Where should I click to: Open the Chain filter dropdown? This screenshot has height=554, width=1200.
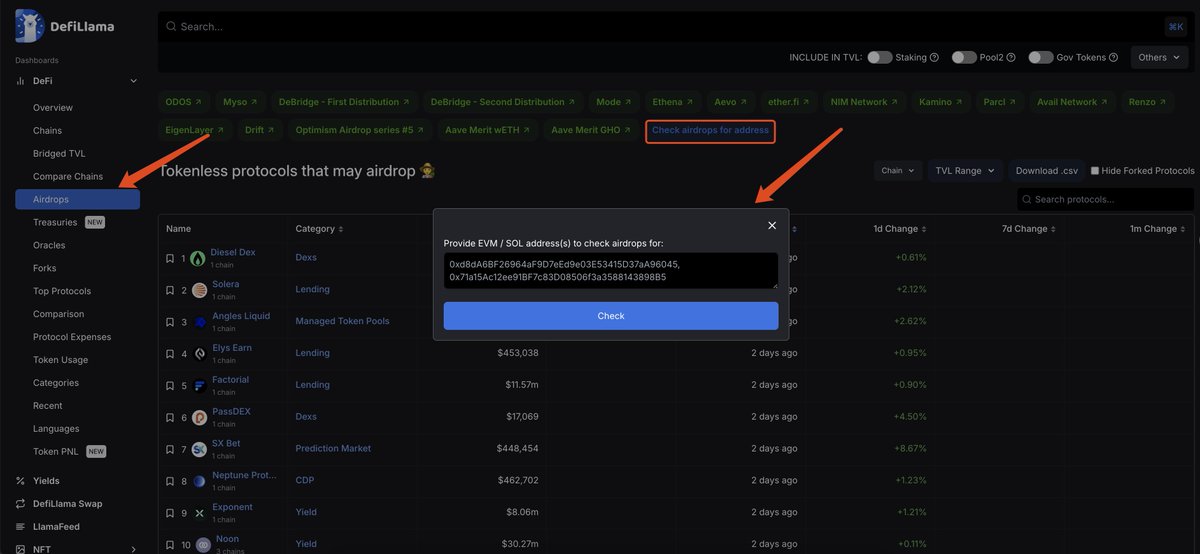898,171
